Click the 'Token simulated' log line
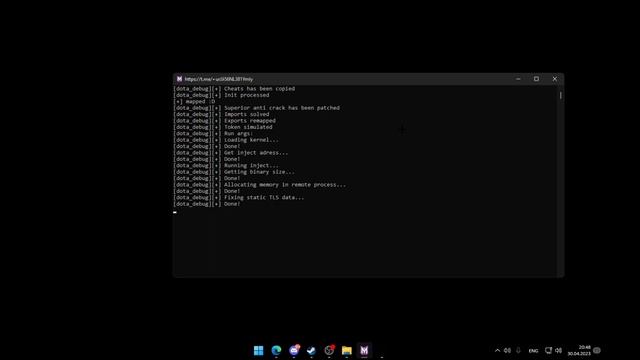This screenshot has height=360, width=640. [223, 127]
